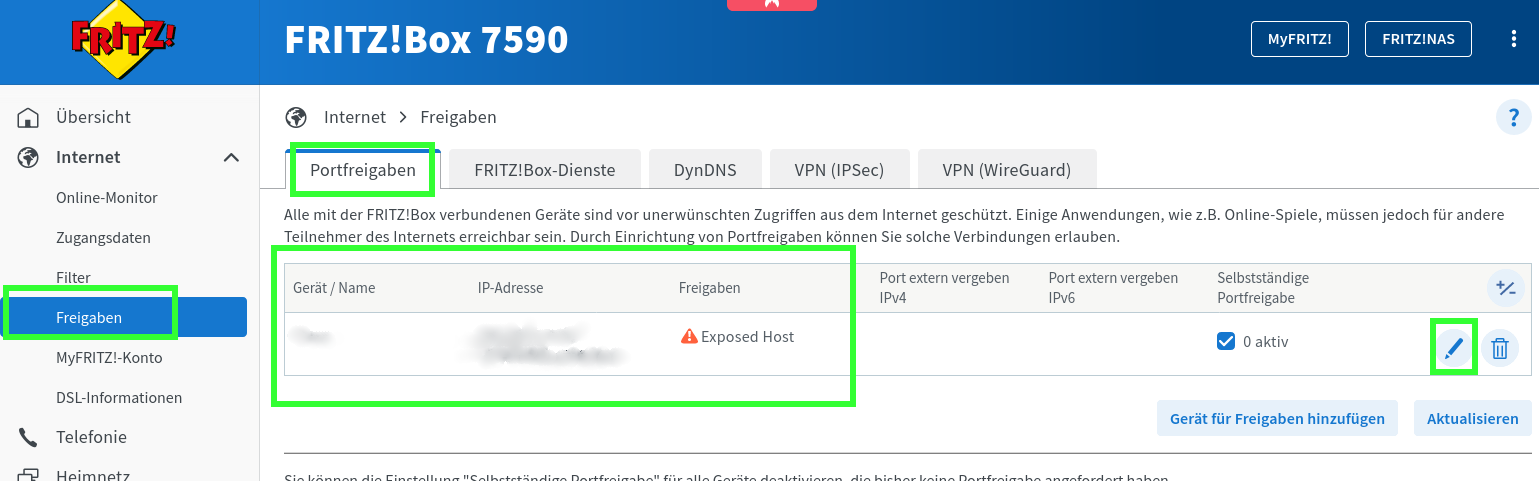Screen dimensions: 1539x481
Task: Collapse the Internet section chevron
Action: pos(231,158)
